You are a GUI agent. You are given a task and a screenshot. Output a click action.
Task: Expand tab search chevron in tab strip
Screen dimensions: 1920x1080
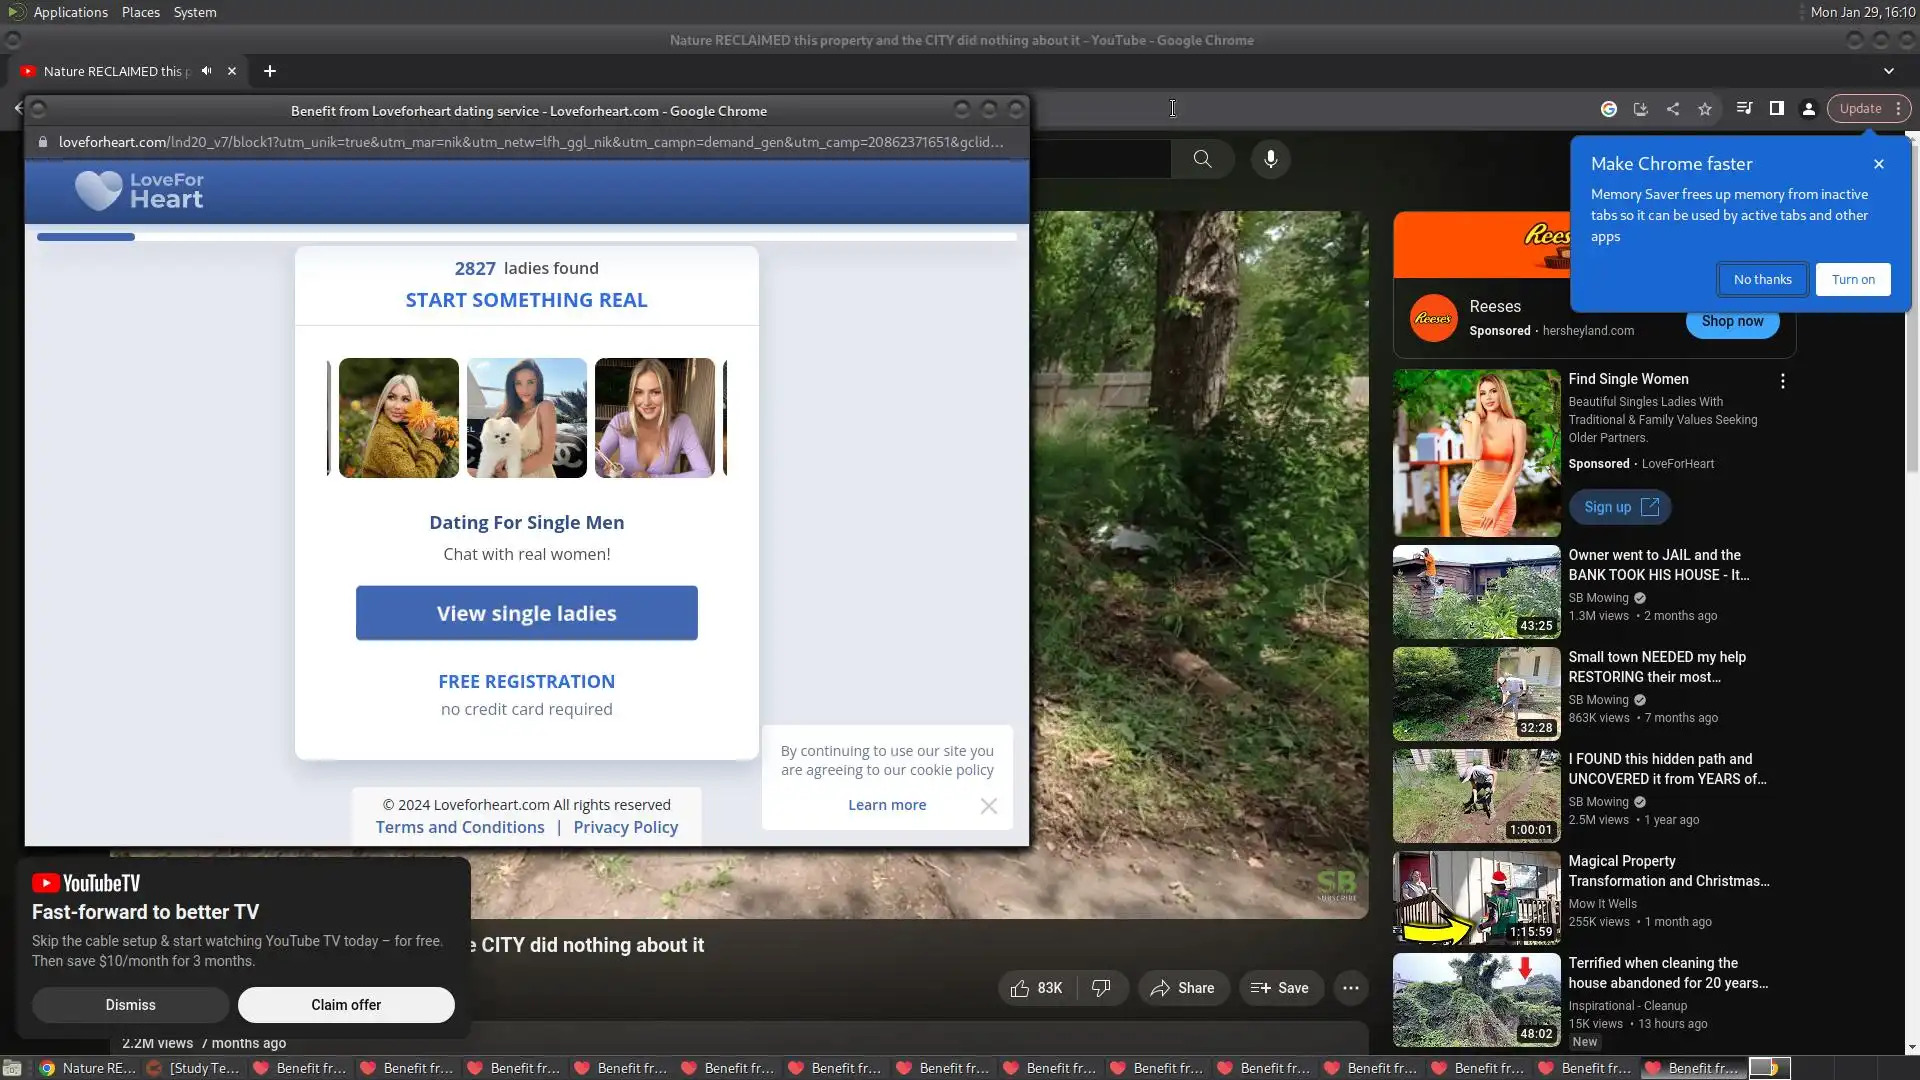point(1889,71)
